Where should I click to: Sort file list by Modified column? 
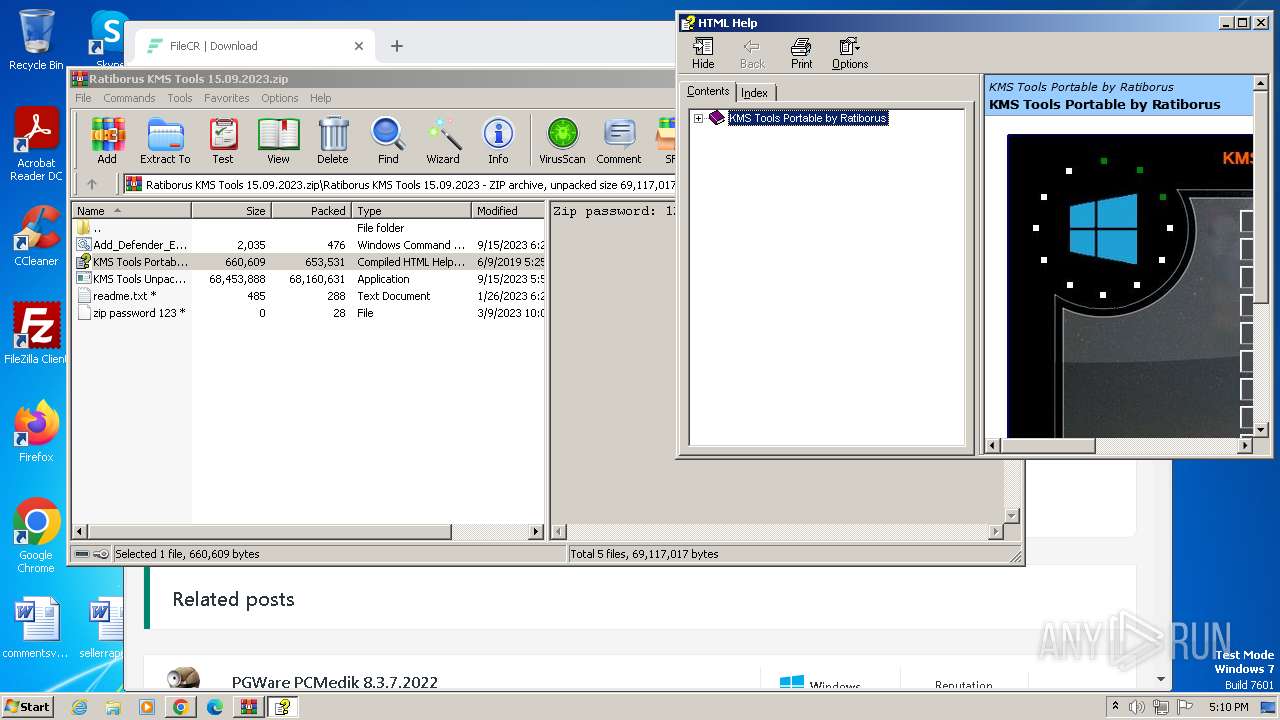point(508,211)
